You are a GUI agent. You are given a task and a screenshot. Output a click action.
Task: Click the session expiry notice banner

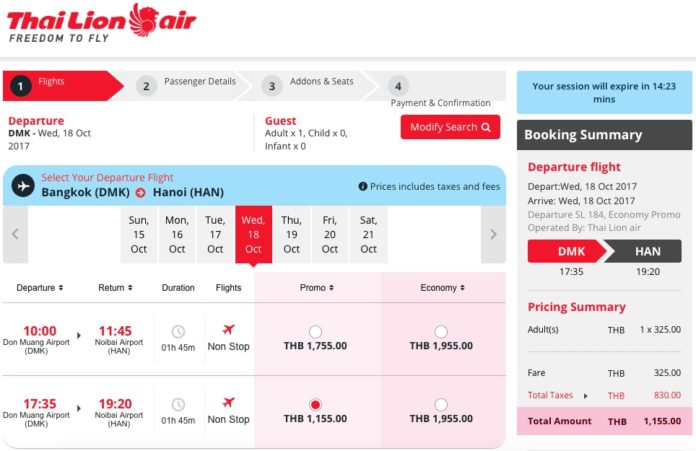click(x=604, y=92)
